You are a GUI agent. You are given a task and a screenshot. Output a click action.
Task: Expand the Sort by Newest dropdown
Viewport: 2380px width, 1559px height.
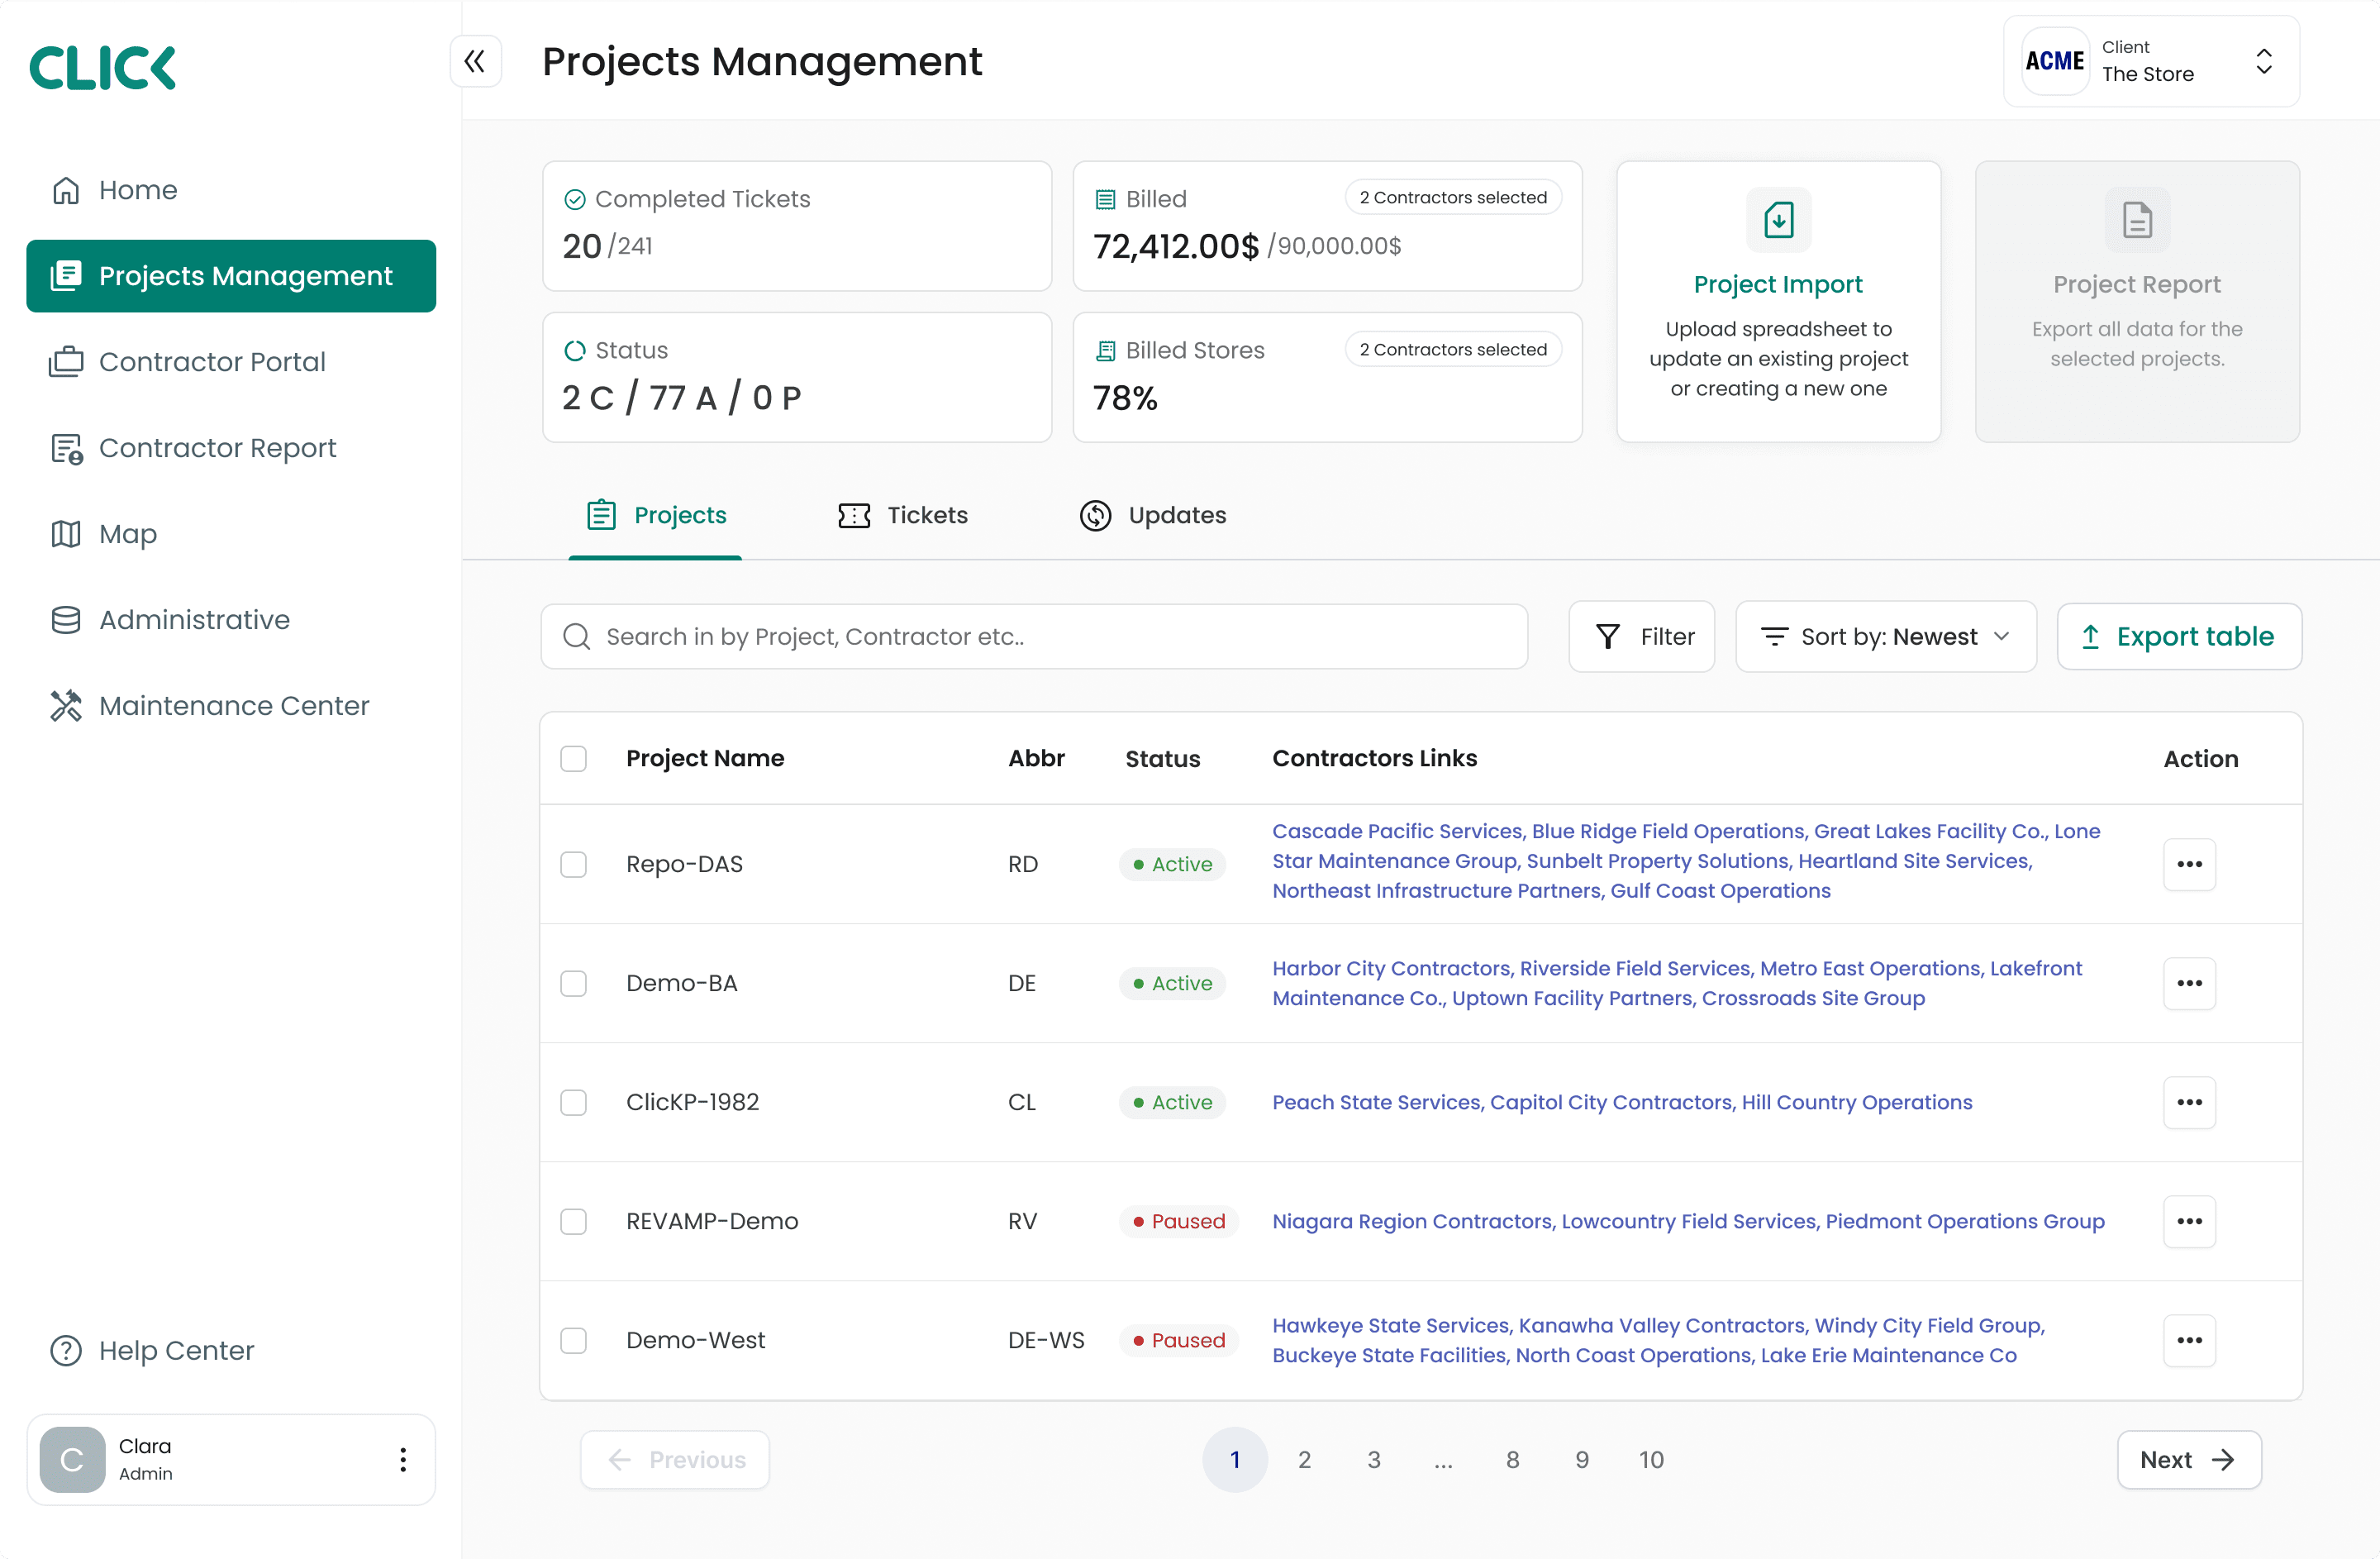1885,637
